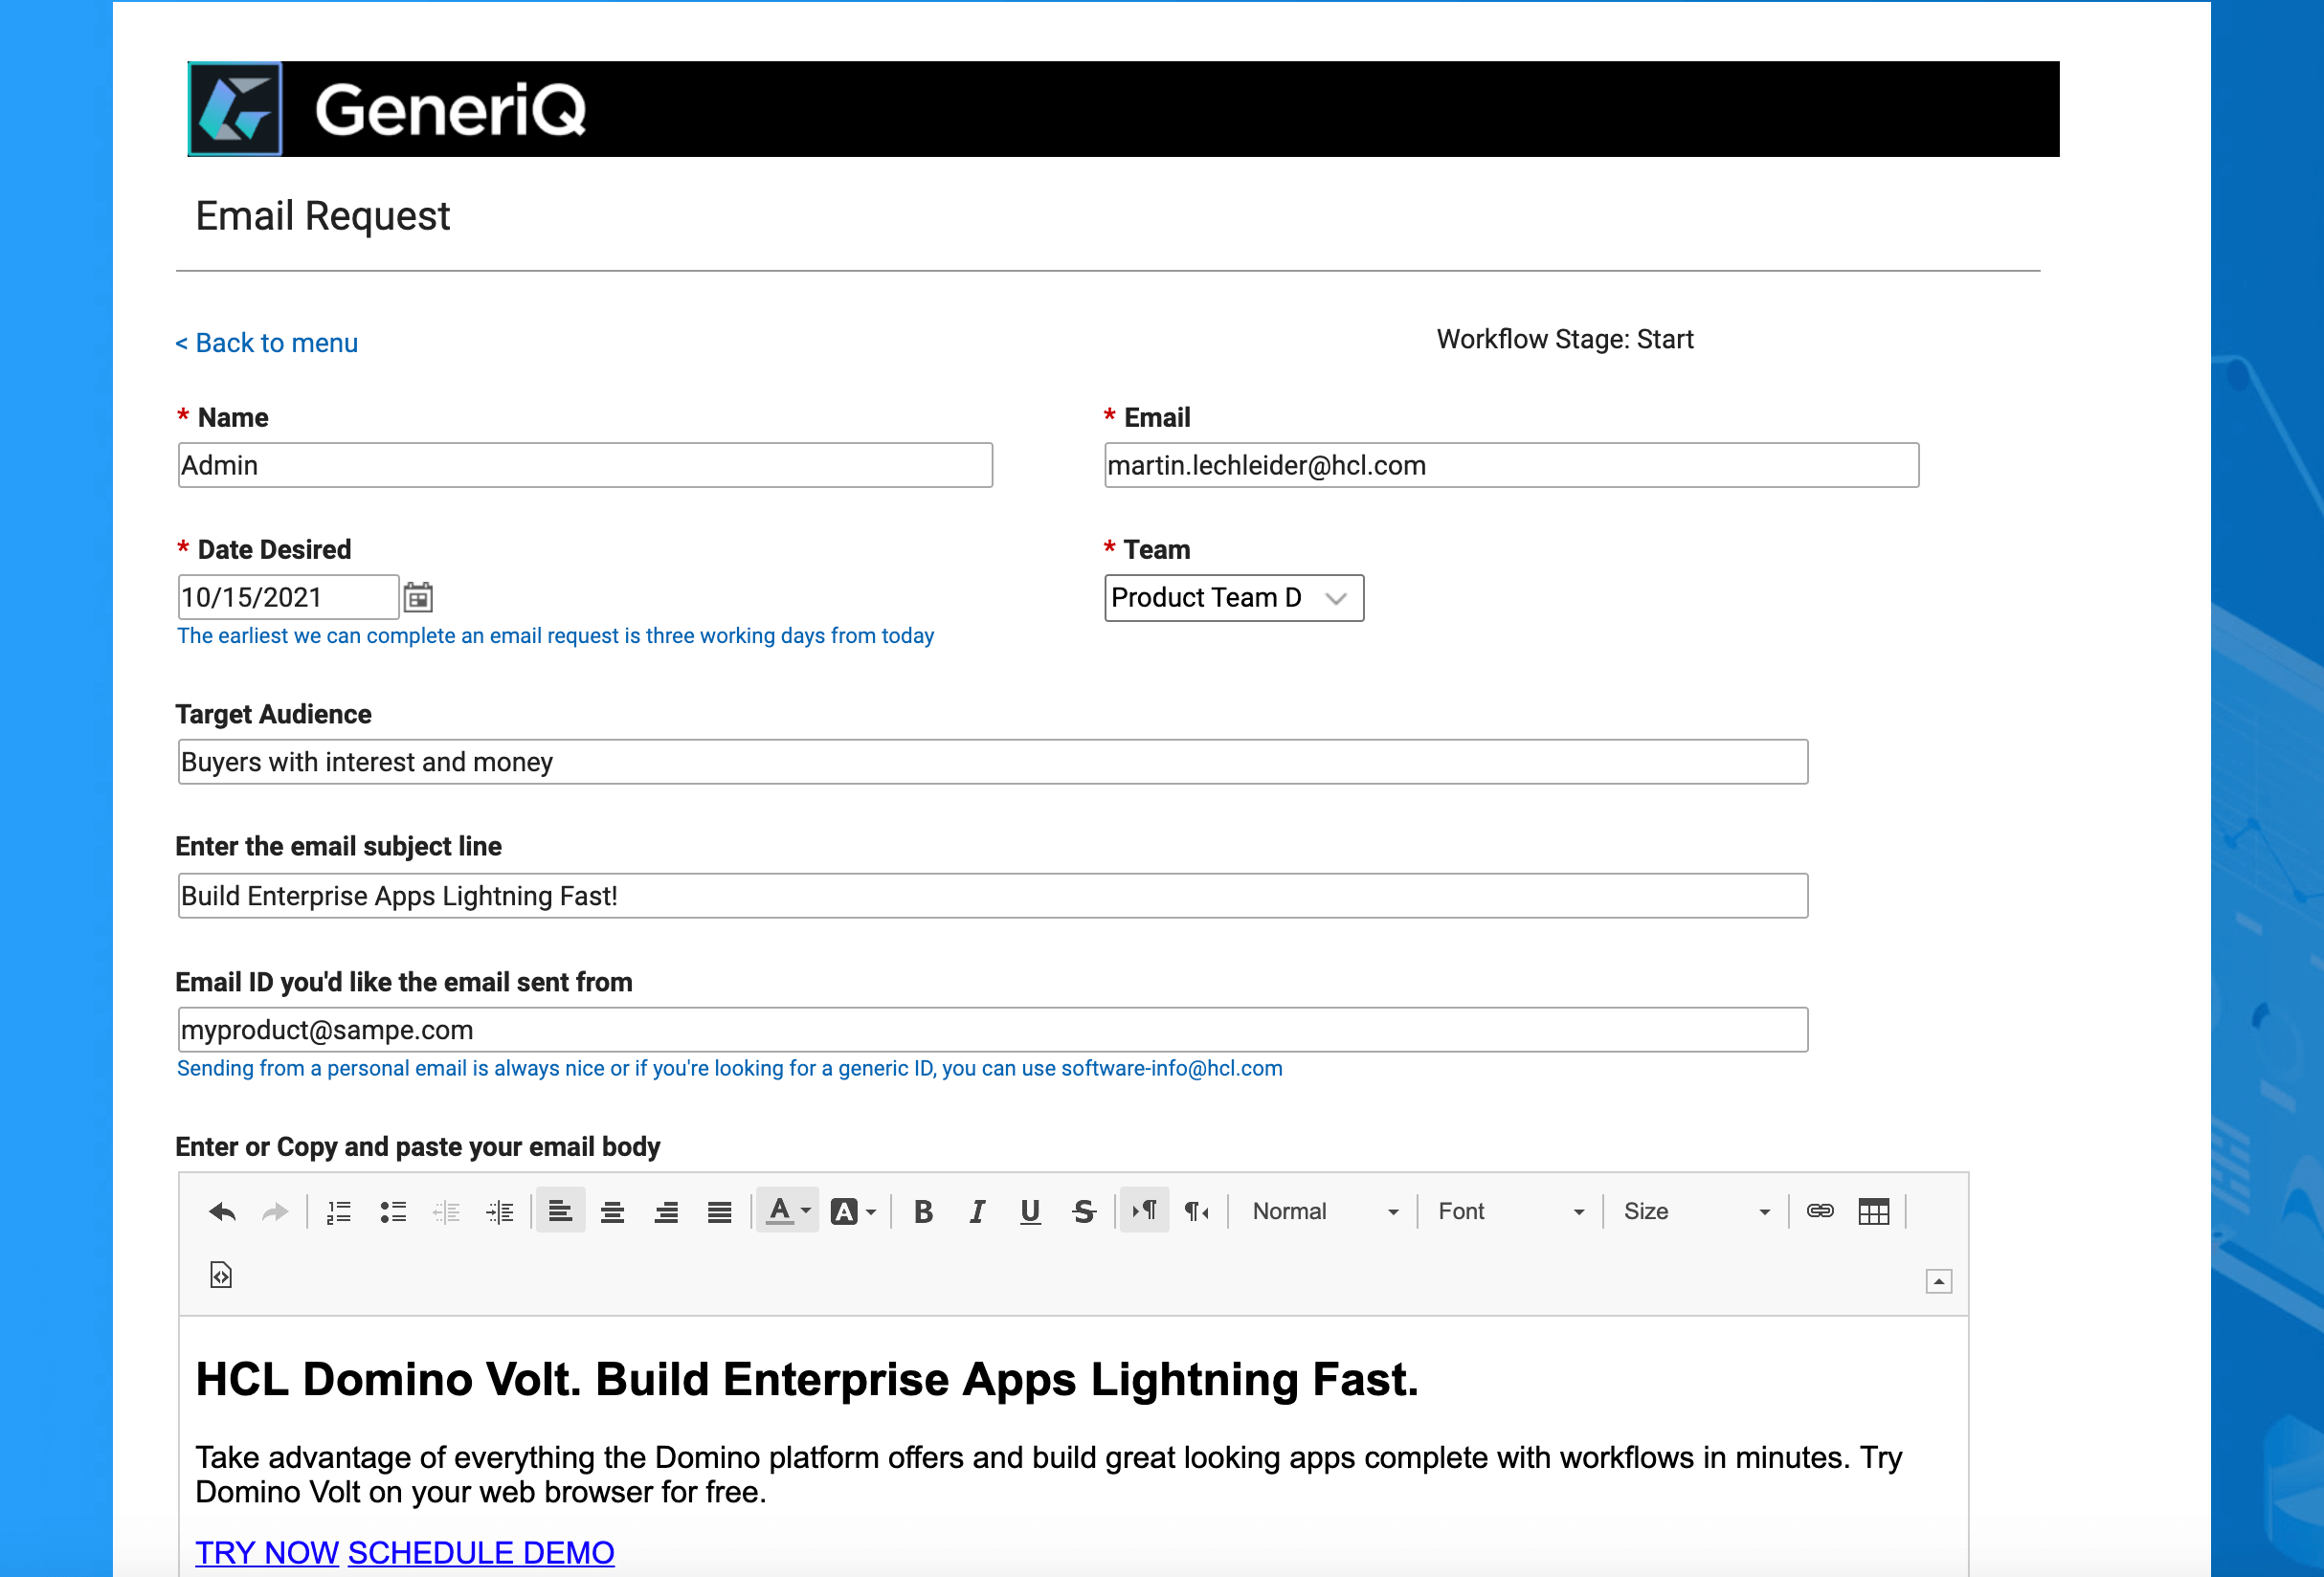
Task: Click the Undo arrow in editor toolbar
Action: [222, 1212]
